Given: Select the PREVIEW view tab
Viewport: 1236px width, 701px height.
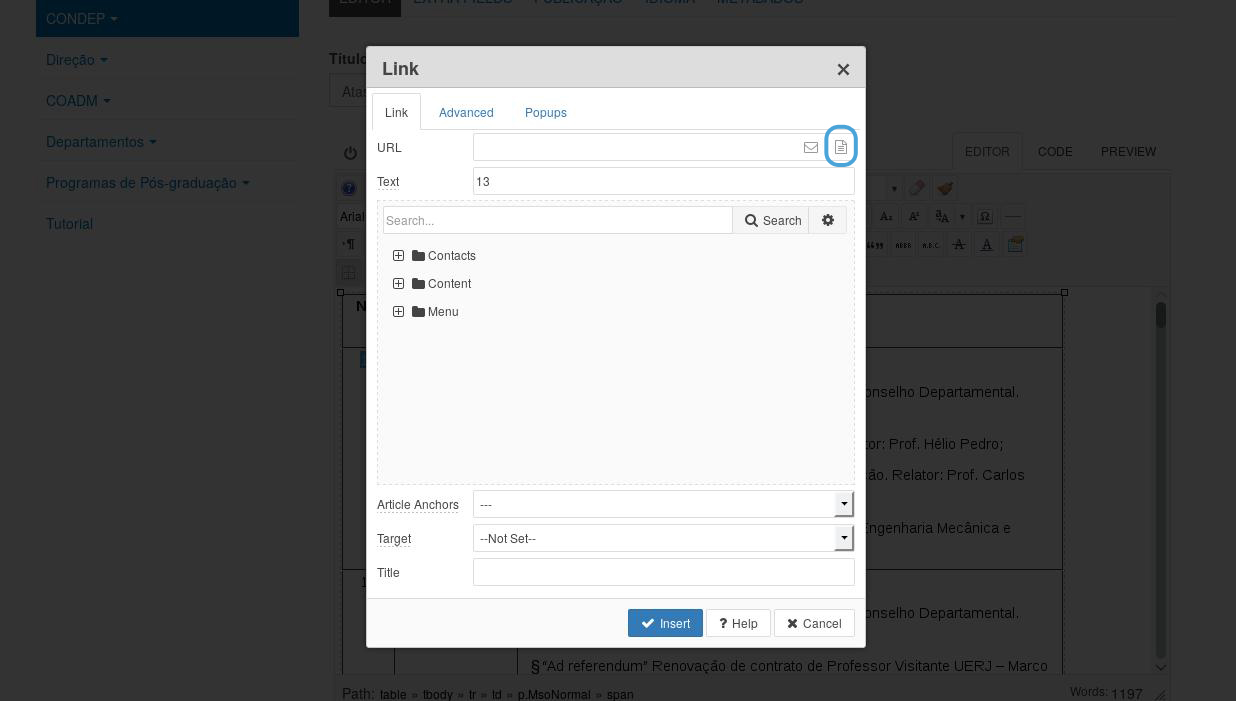Looking at the screenshot, I should (1128, 152).
